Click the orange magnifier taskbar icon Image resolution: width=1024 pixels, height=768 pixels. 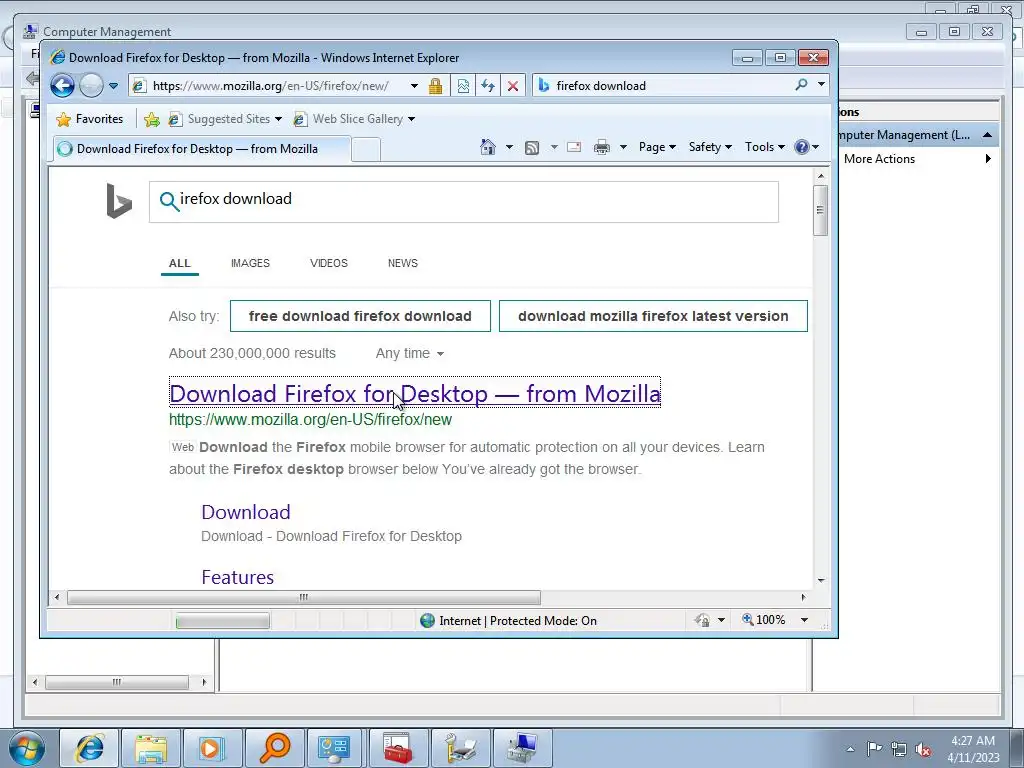[x=274, y=748]
